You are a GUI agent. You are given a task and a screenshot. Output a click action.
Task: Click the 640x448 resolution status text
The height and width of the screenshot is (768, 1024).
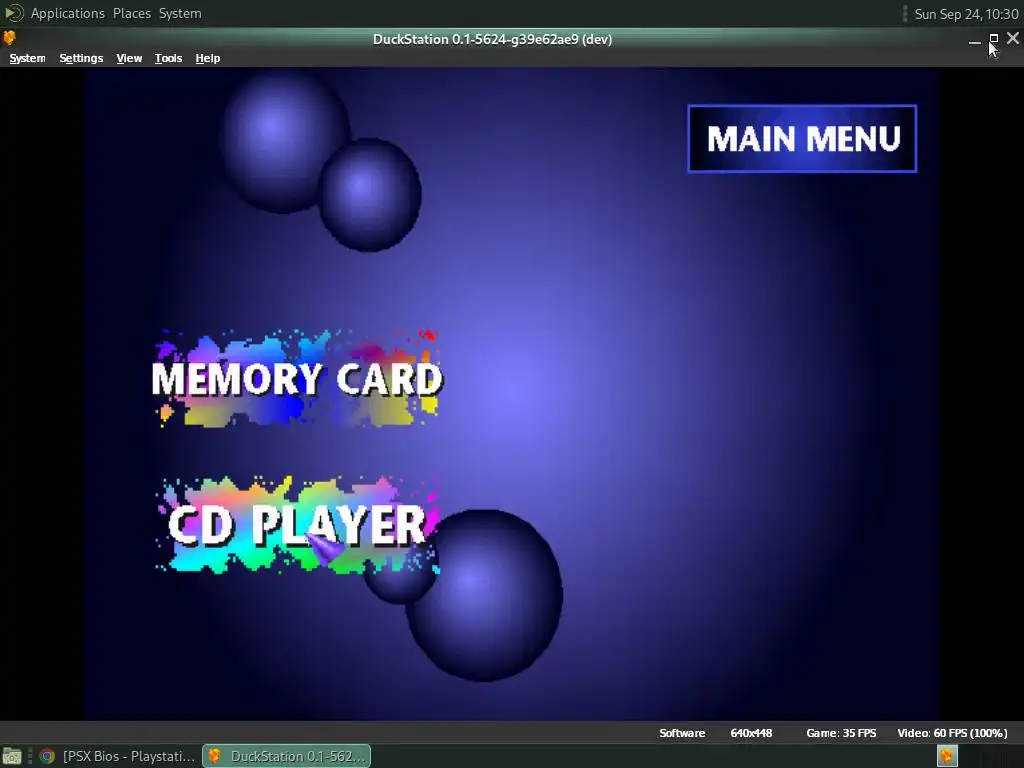tap(751, 733)
